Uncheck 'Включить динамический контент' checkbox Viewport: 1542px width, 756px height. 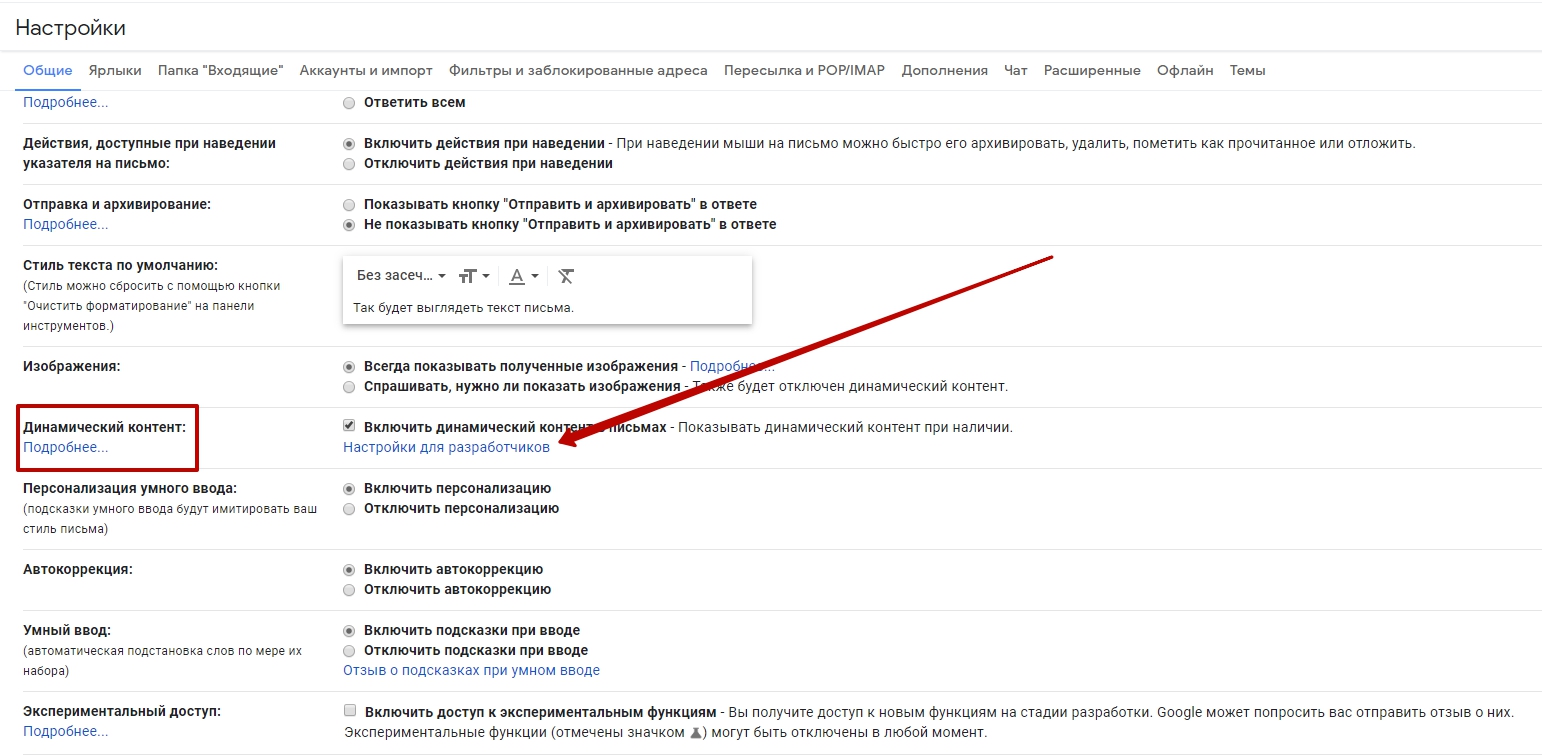(349, 426)
